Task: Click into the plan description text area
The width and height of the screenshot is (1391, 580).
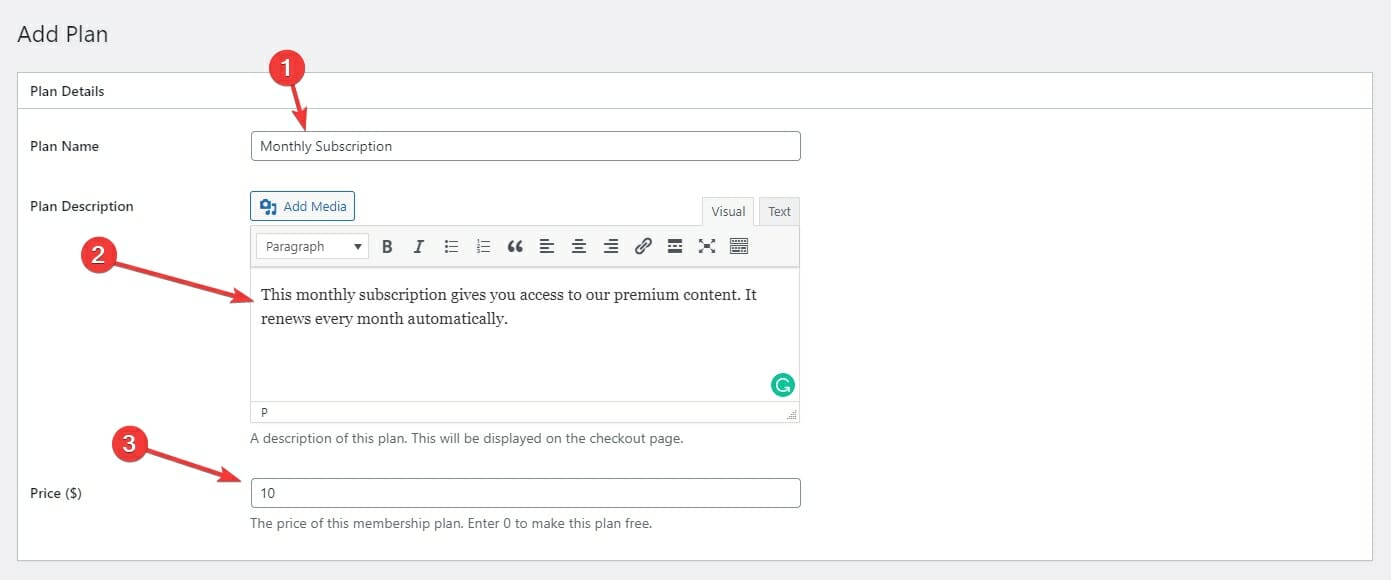Action: pos(525,335)
